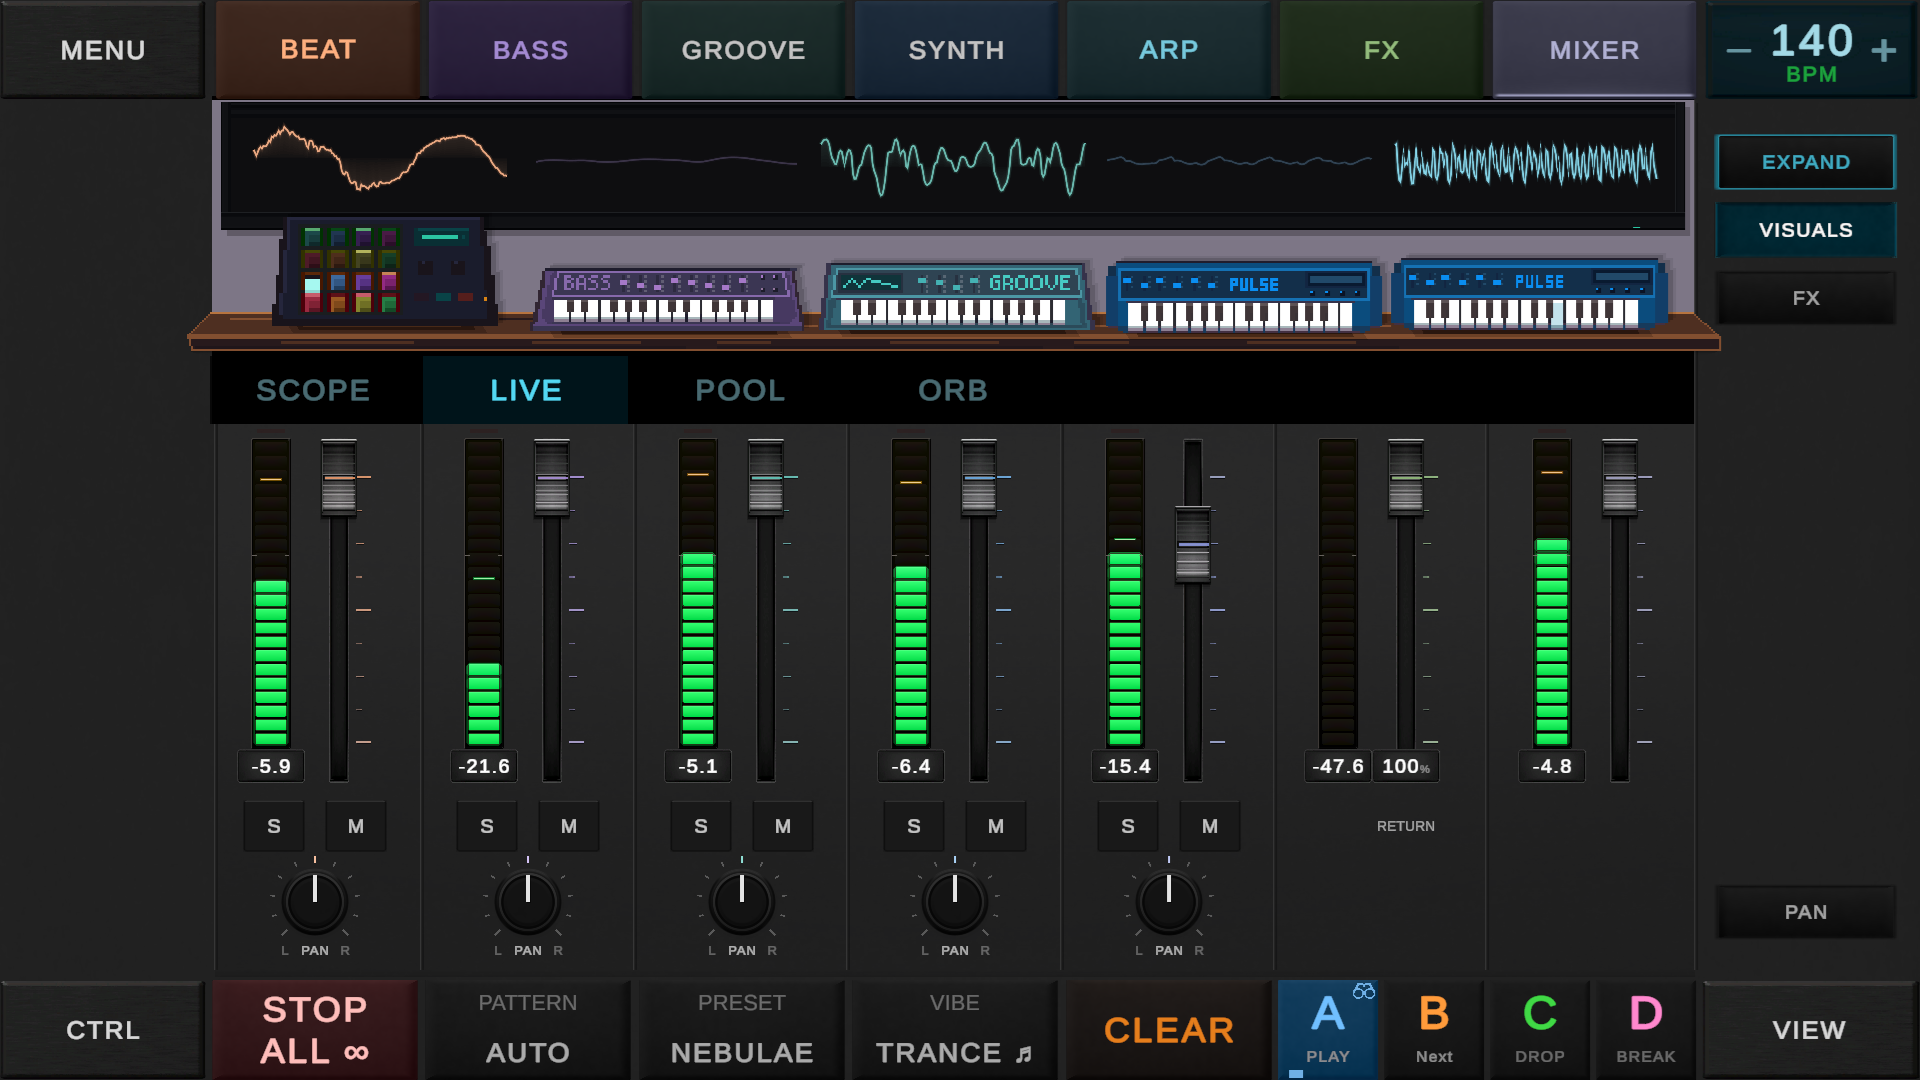Solo the third channel at -5.1
The height and width of the screenshot is (1080, 1920).
click(701, 826)
